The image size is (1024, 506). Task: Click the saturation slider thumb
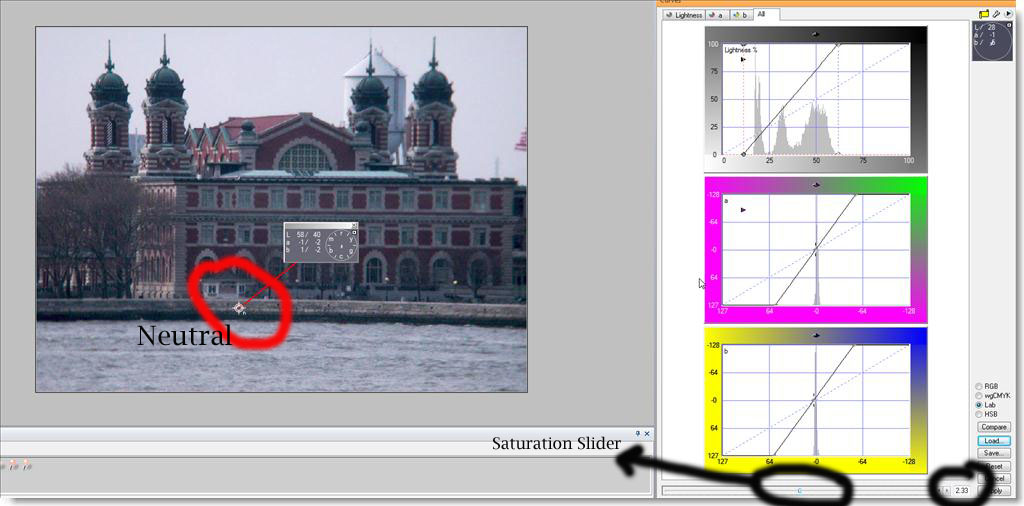(x=799, y=490)
